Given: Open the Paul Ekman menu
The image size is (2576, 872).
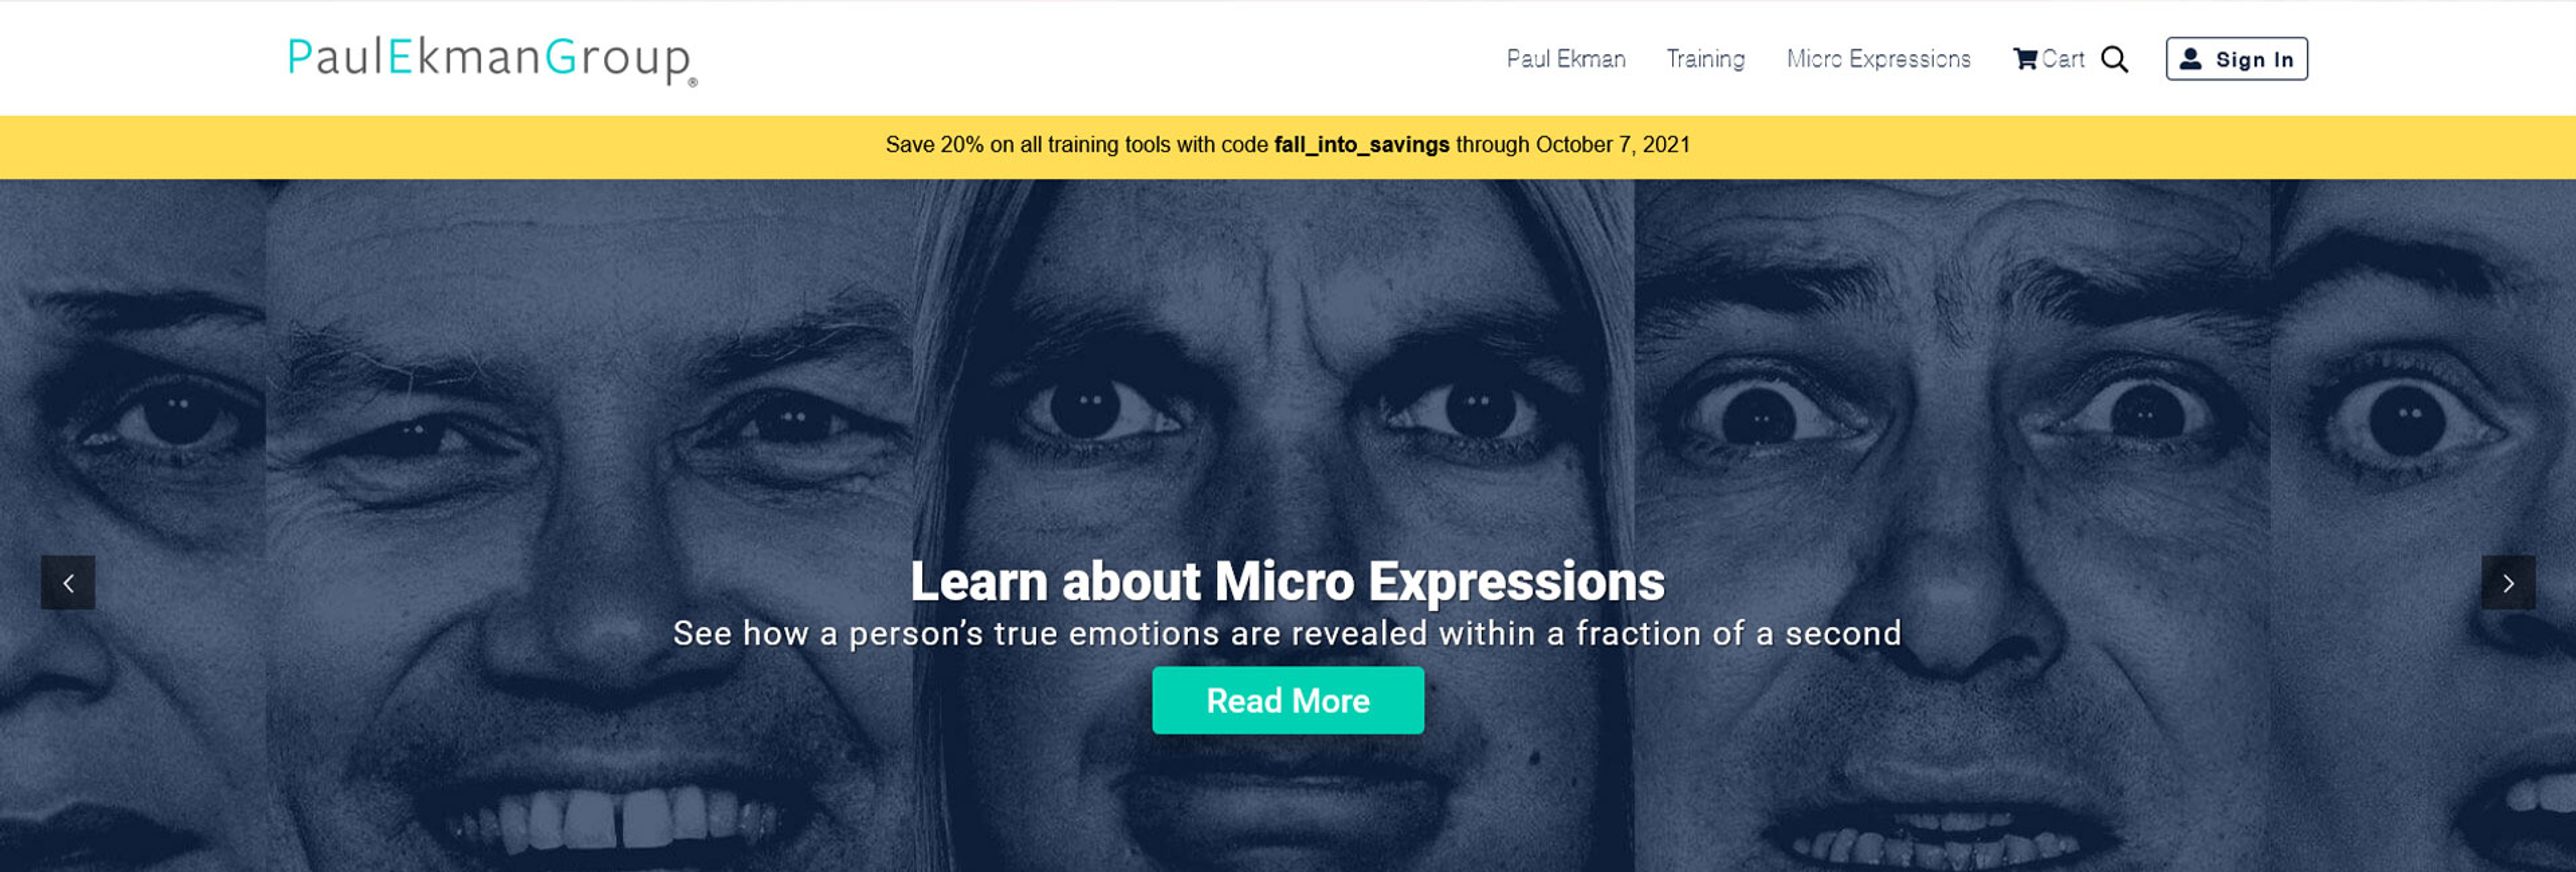Looking at the screenshot, I should pos(1566,59).
